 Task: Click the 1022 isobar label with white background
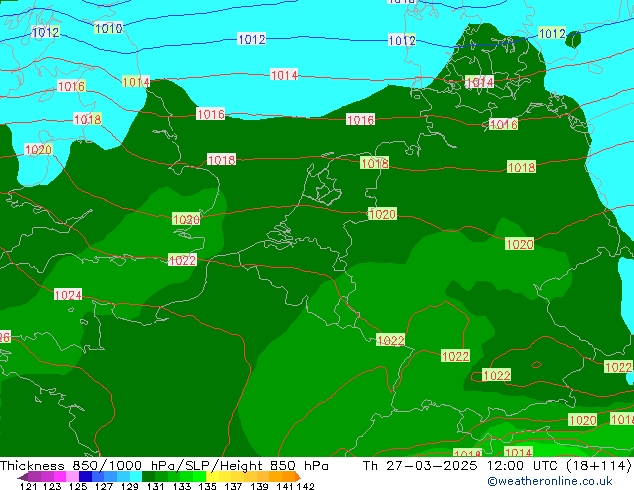(182, 260)
